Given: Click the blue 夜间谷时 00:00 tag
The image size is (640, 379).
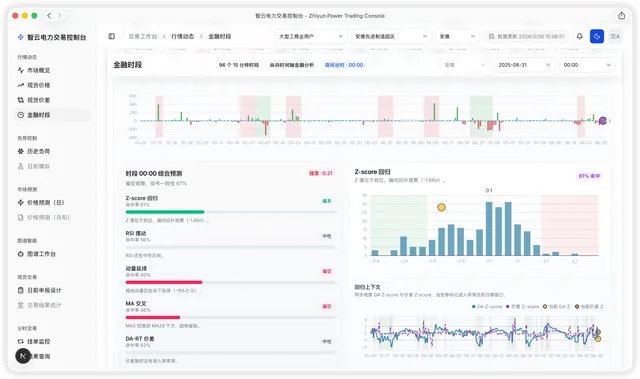Looking at the screenshot, I should pos(344,65).
